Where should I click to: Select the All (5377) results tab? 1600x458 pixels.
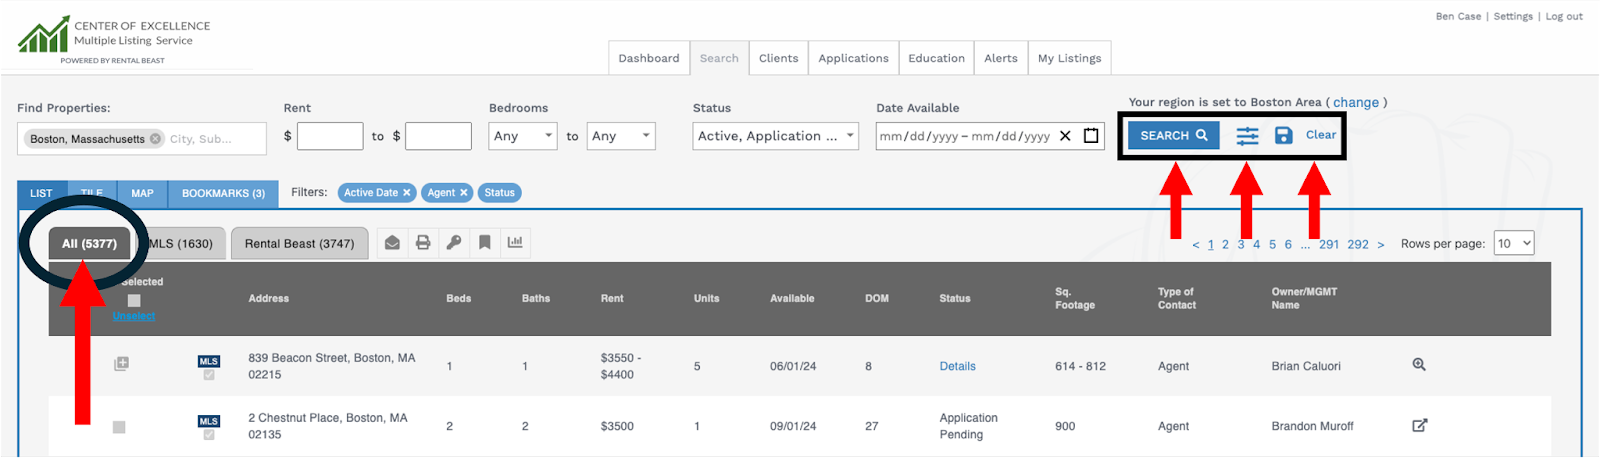pyautogui.click(x=89, y=243)
